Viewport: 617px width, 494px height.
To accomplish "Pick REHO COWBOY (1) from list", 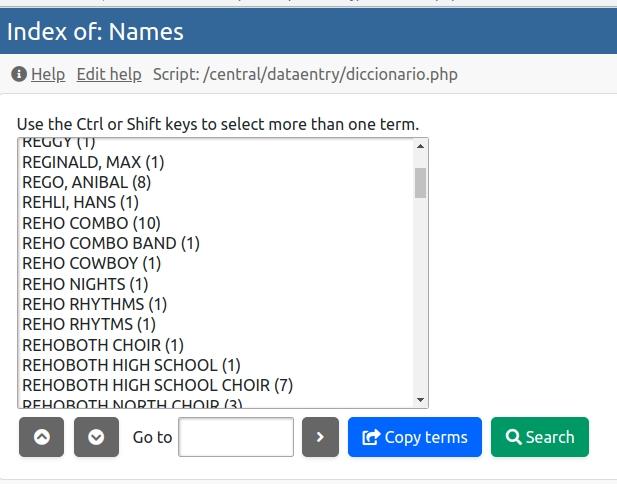I will coord(91,263).
